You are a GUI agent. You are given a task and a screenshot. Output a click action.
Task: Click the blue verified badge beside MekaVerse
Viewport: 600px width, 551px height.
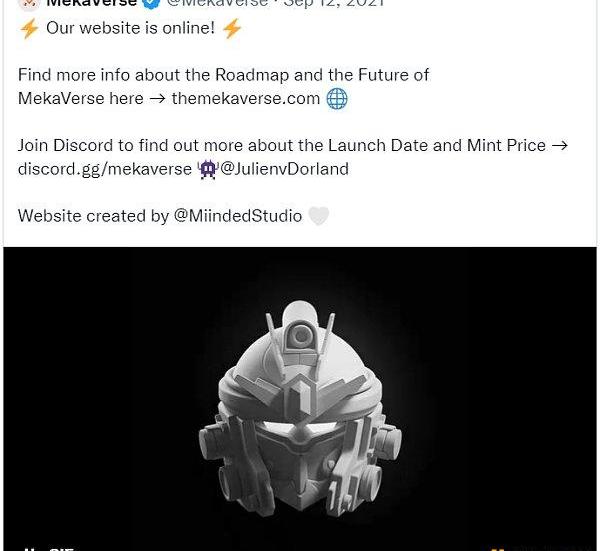[x=152, y=3]
